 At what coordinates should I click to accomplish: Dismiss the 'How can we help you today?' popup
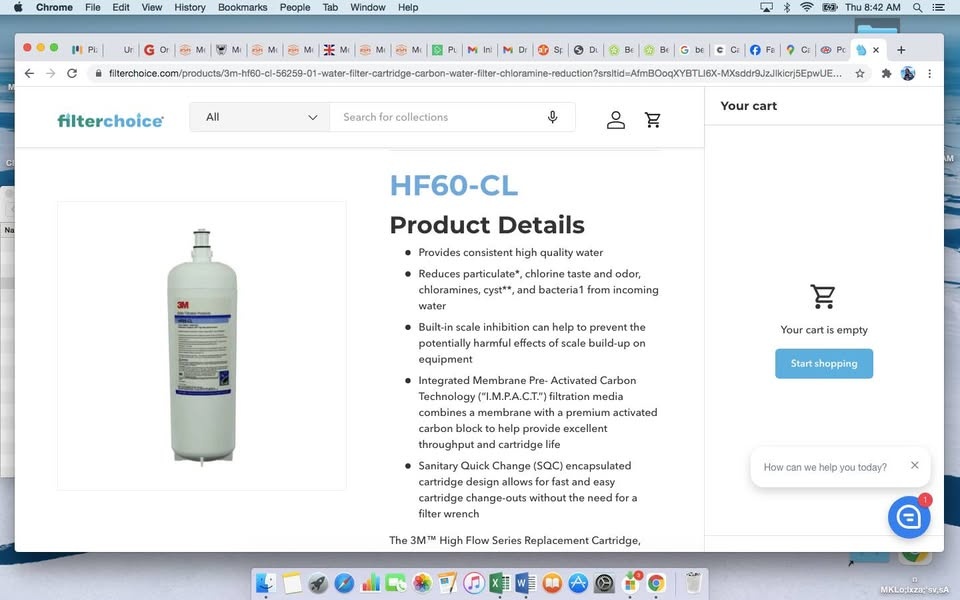pyautogui.click(x=915, y=465)
